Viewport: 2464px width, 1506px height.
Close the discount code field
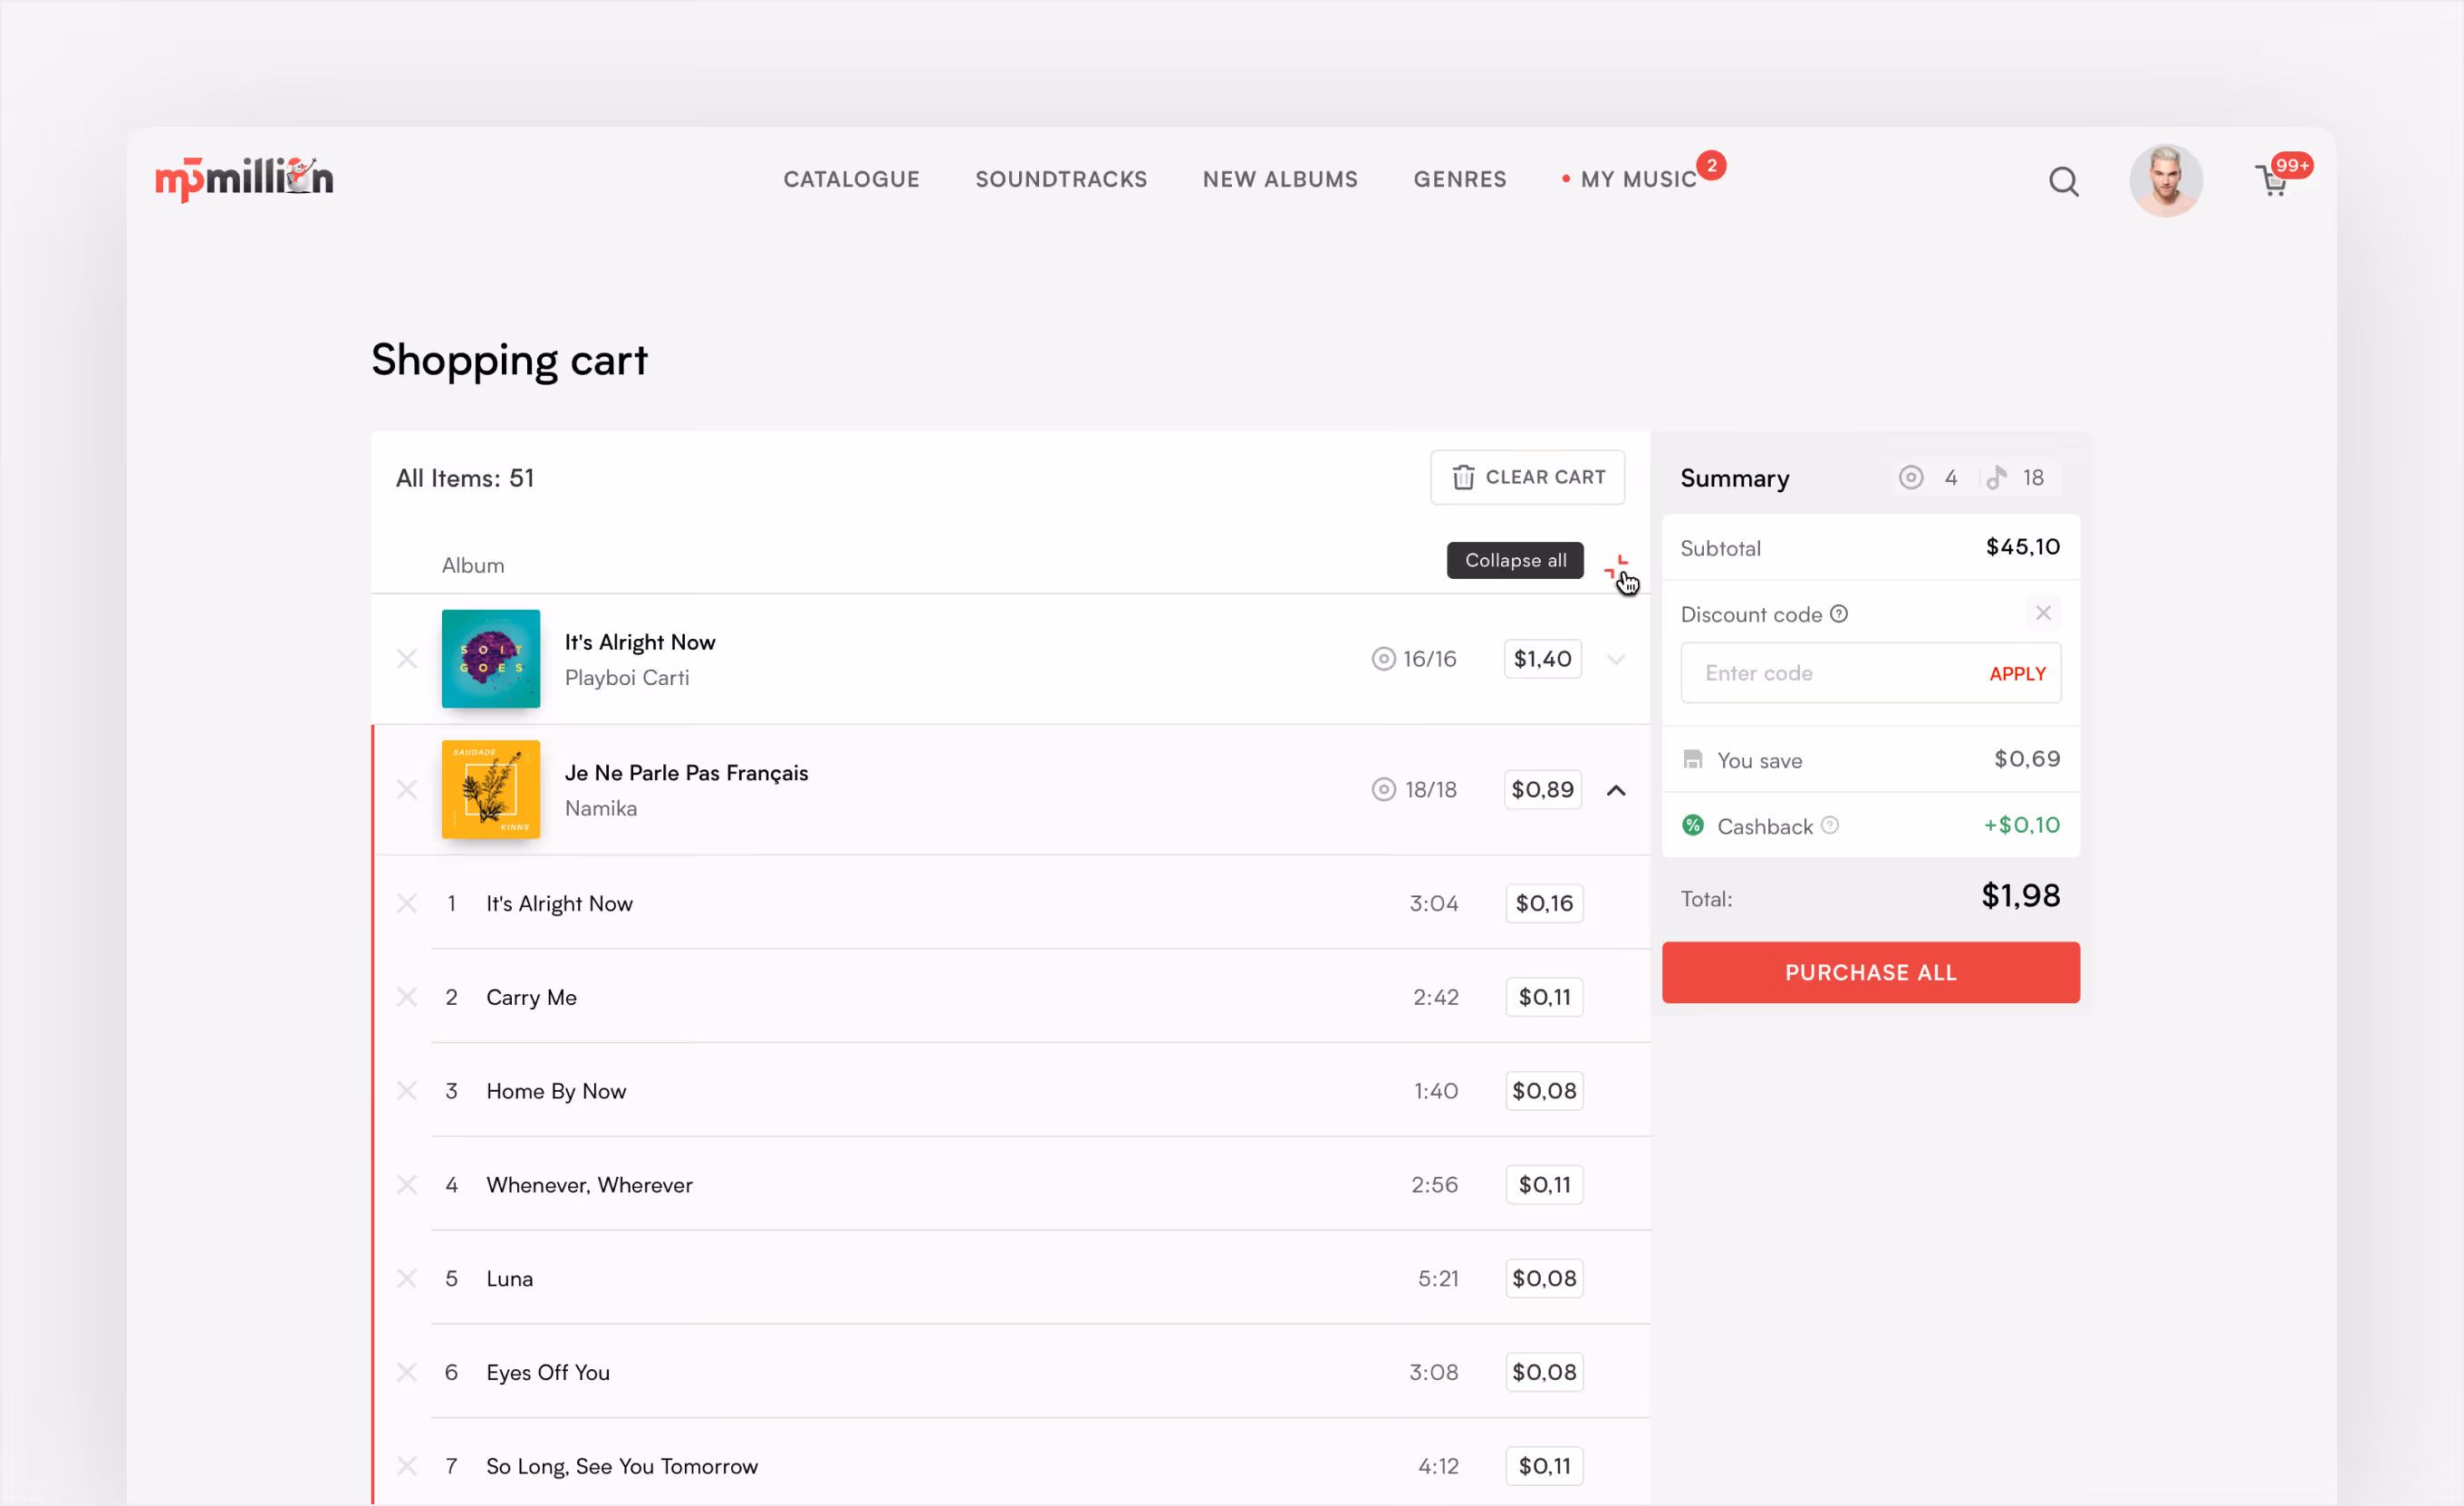(2043, 613)
